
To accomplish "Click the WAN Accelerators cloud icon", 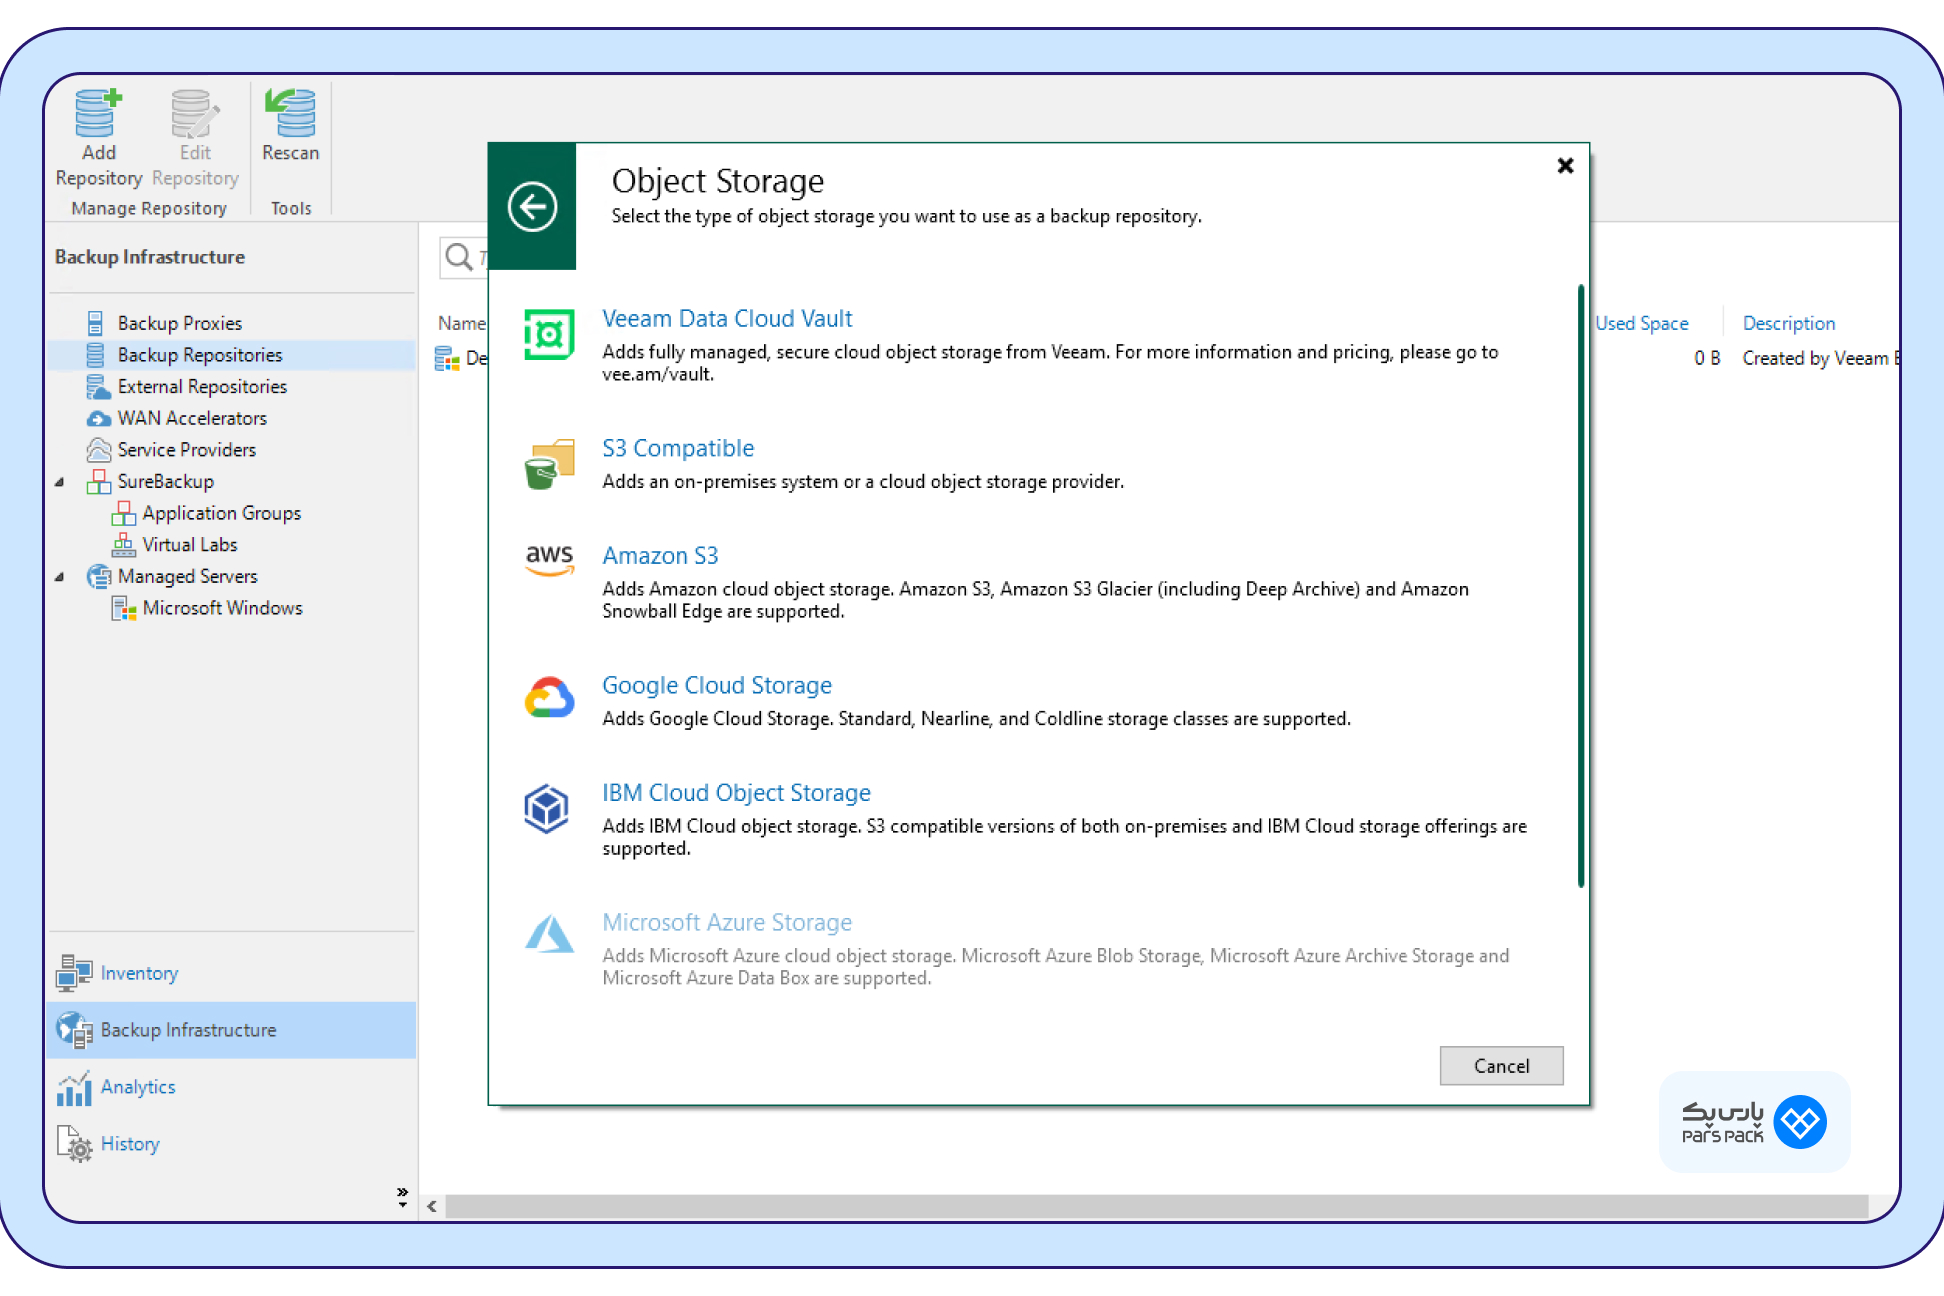I will coord(98,418).
